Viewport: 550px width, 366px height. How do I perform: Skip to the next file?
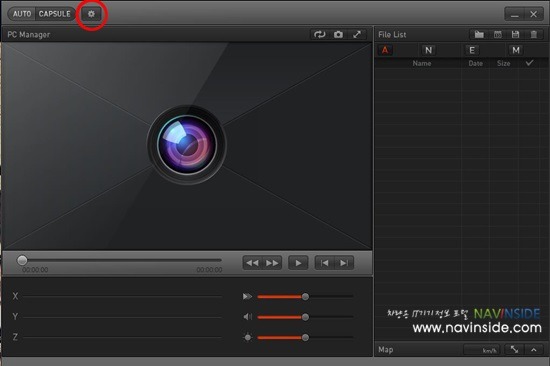click(344, 263)
